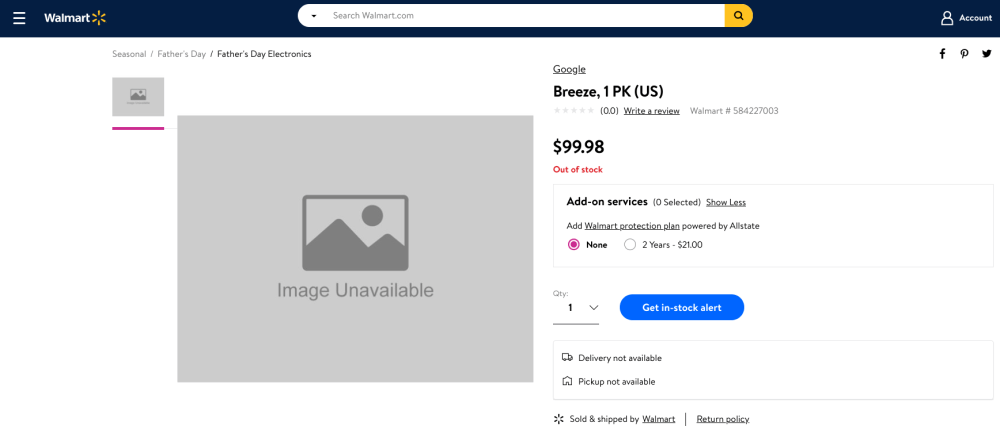Go to Seasonal breadcrumb
1000x434 pixels.
(x=129, y=54)
